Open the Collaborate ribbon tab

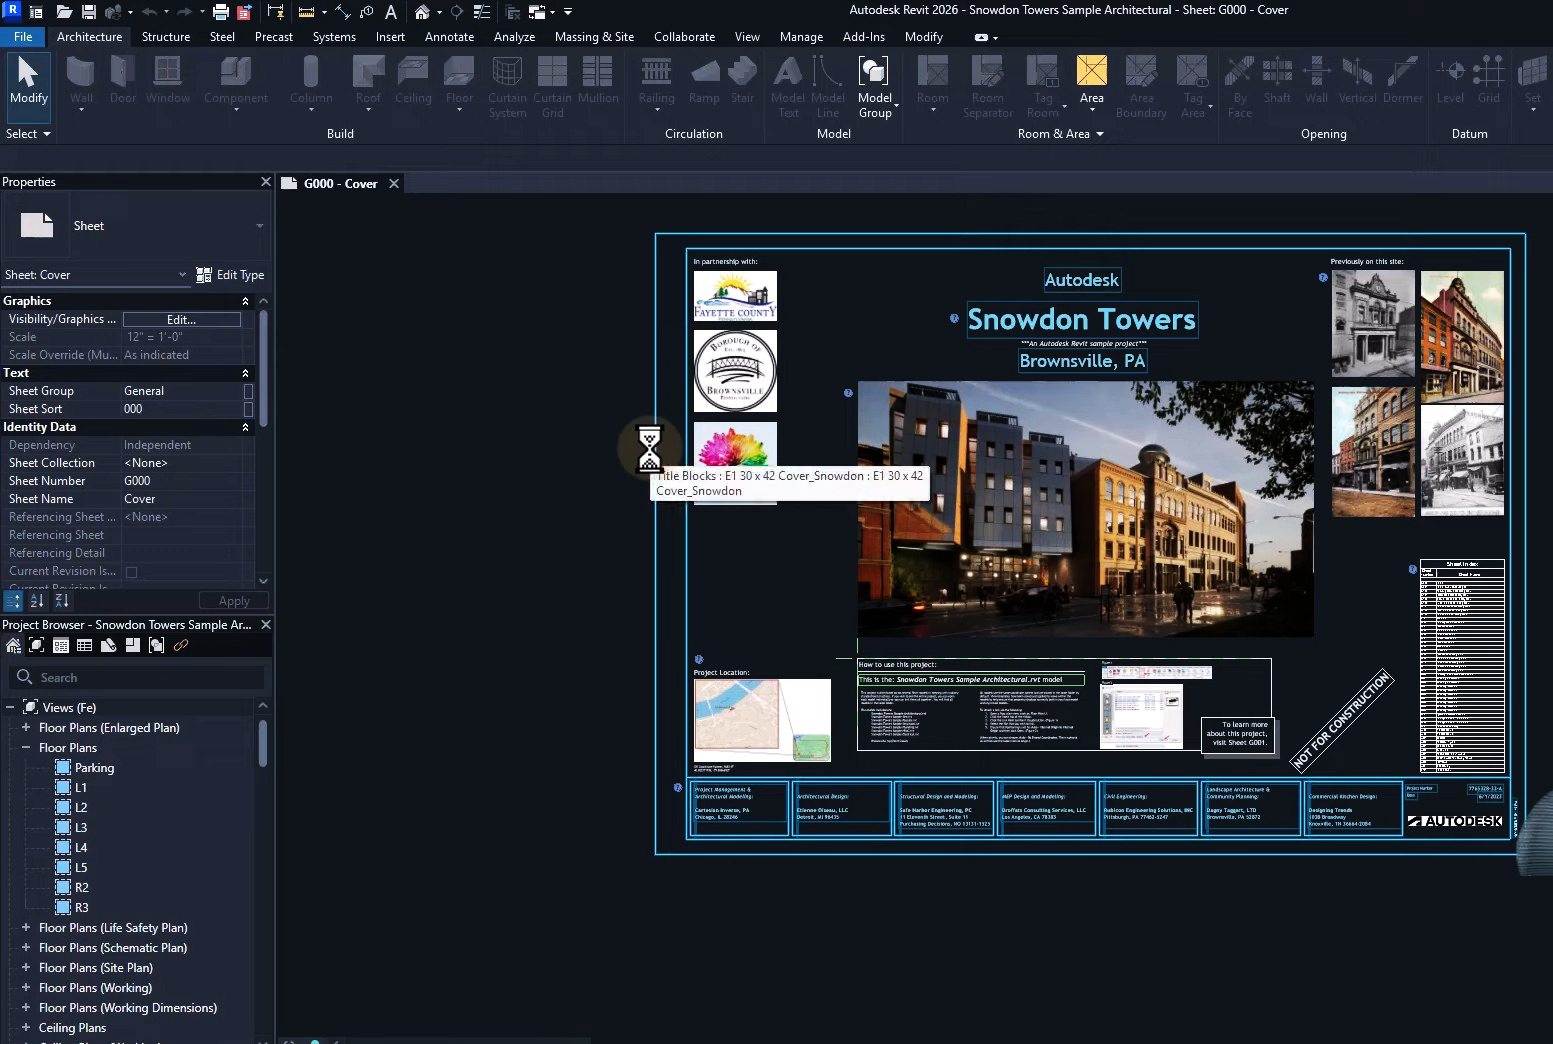click(684, 37)
